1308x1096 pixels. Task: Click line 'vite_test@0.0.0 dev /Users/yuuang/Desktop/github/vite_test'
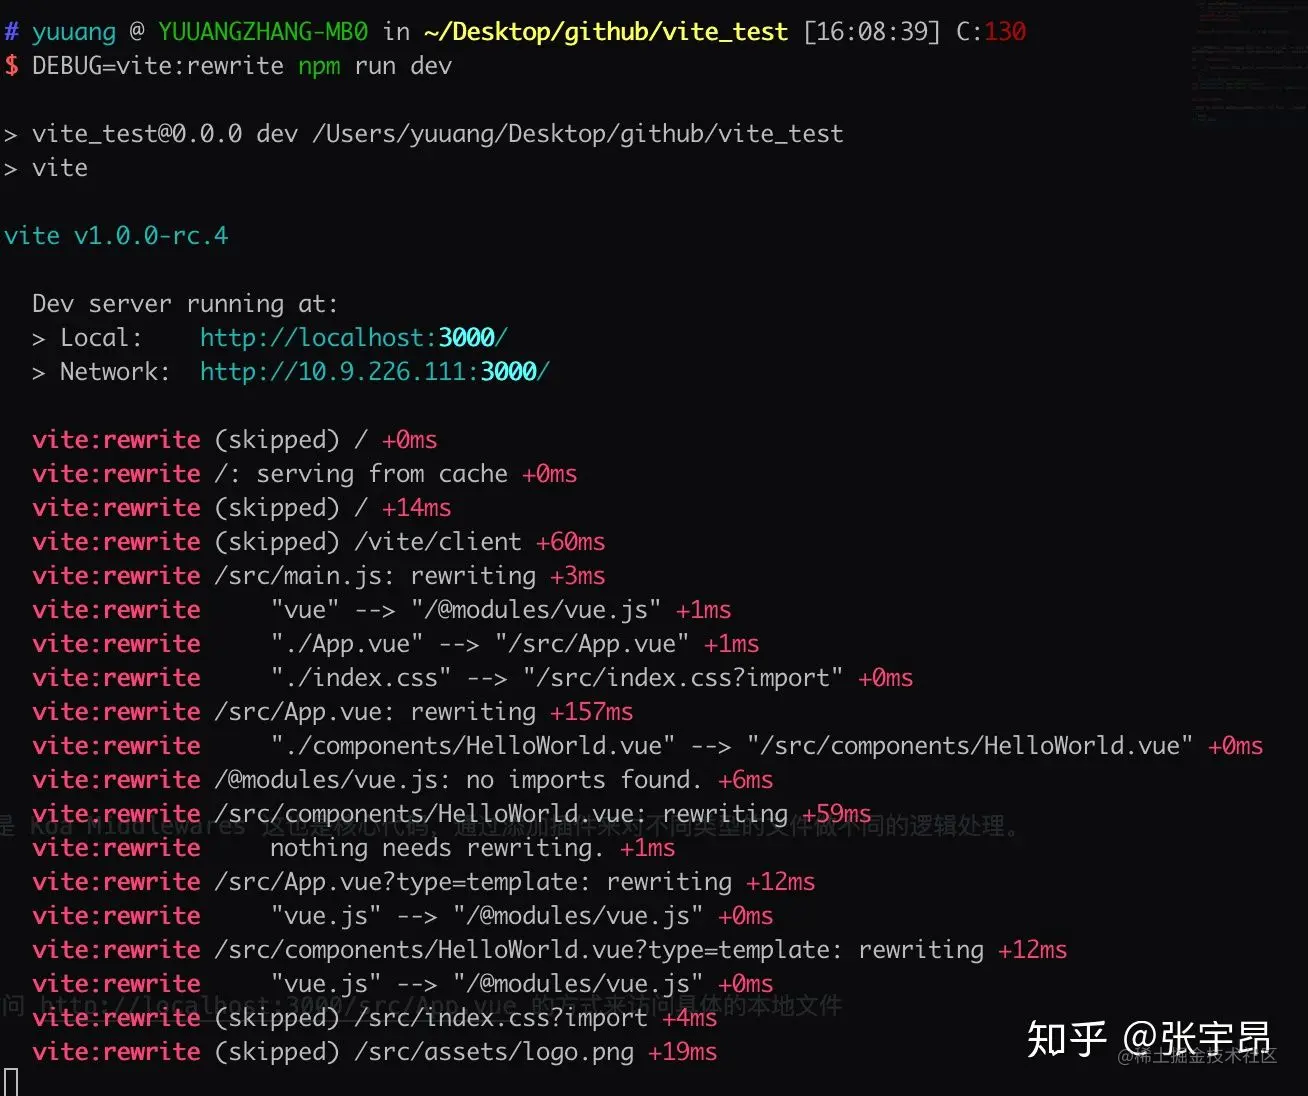click(x=437, y=134)
